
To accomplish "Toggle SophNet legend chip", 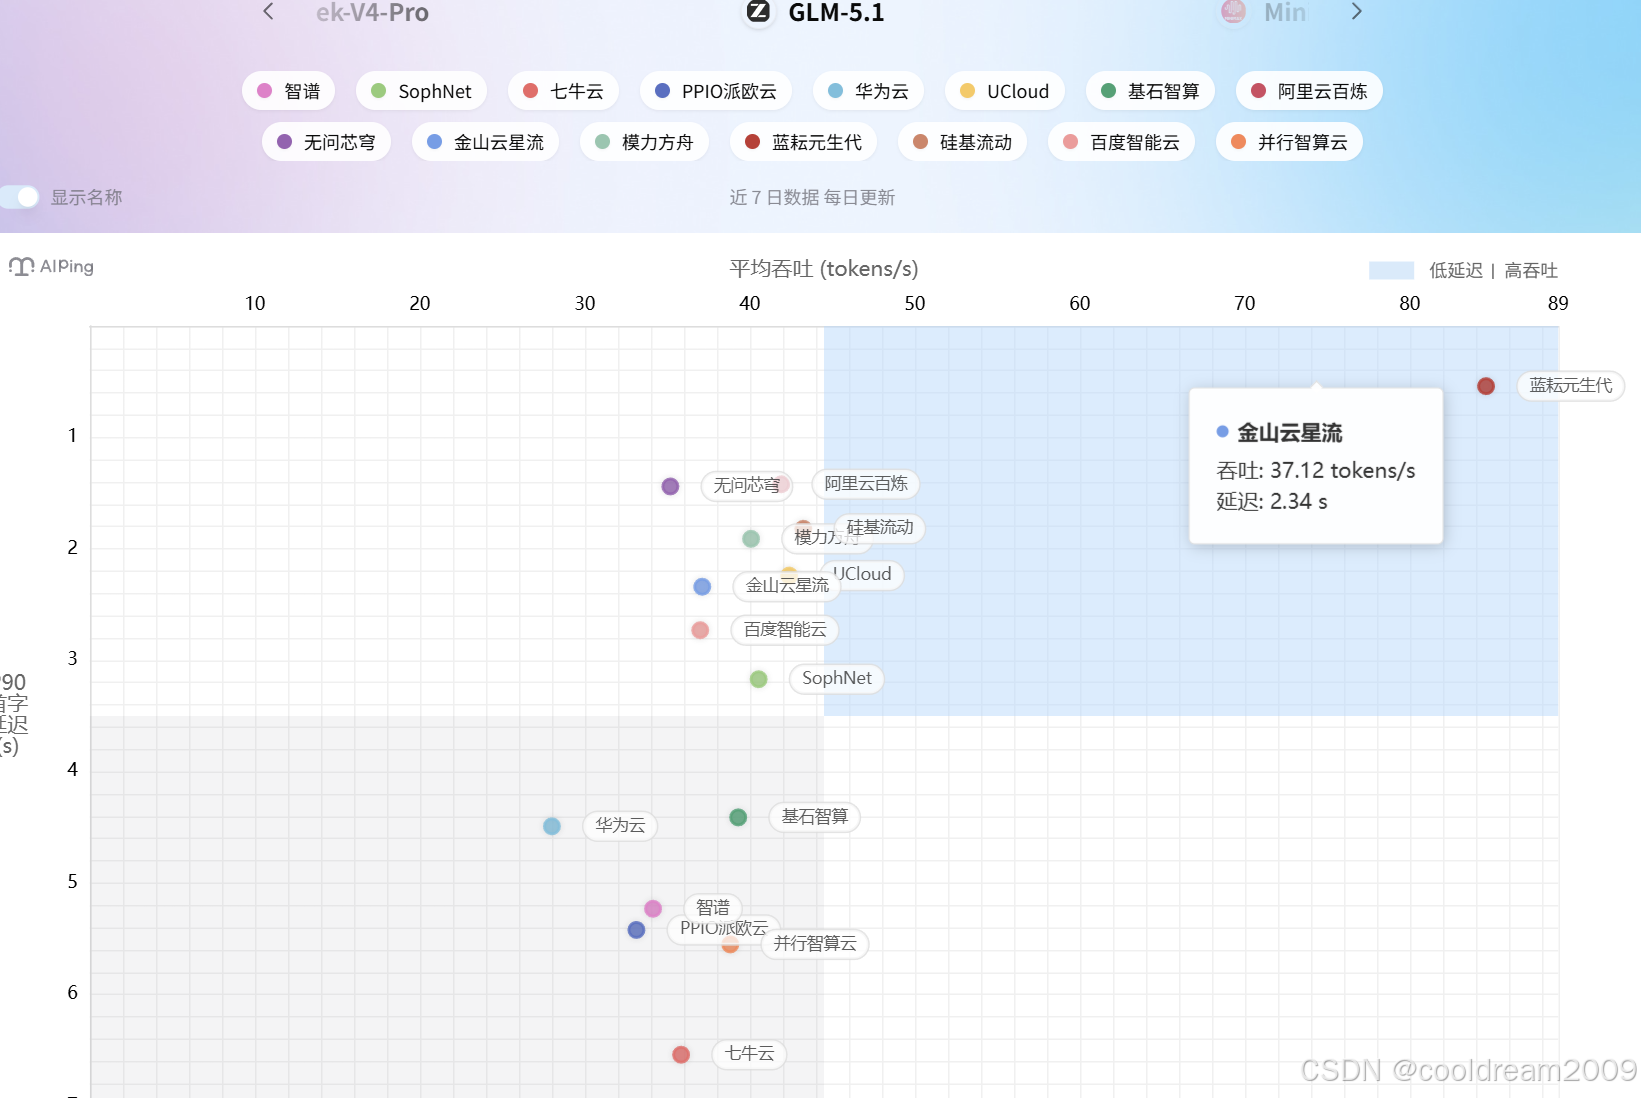I will click(421, 91).
